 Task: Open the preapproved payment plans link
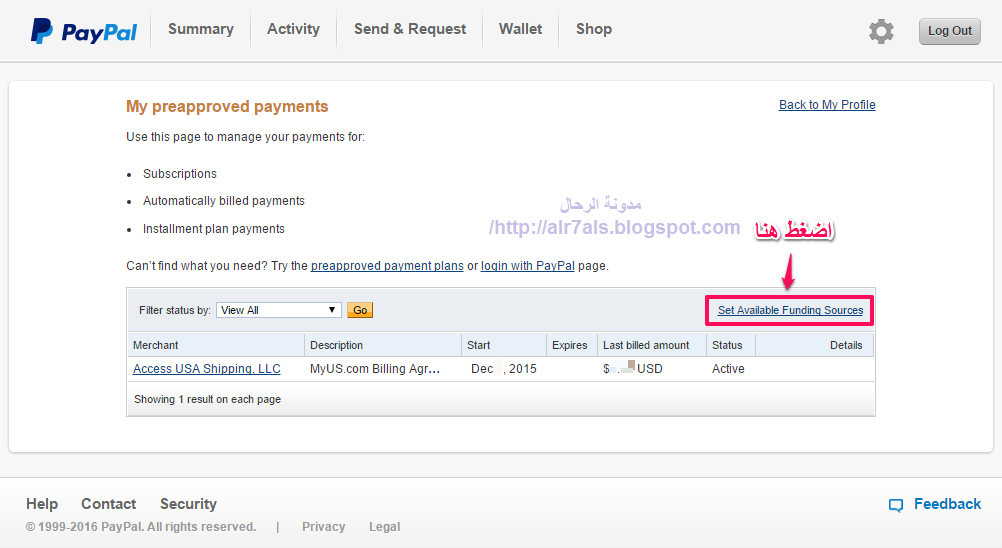[x=387, y=266]
